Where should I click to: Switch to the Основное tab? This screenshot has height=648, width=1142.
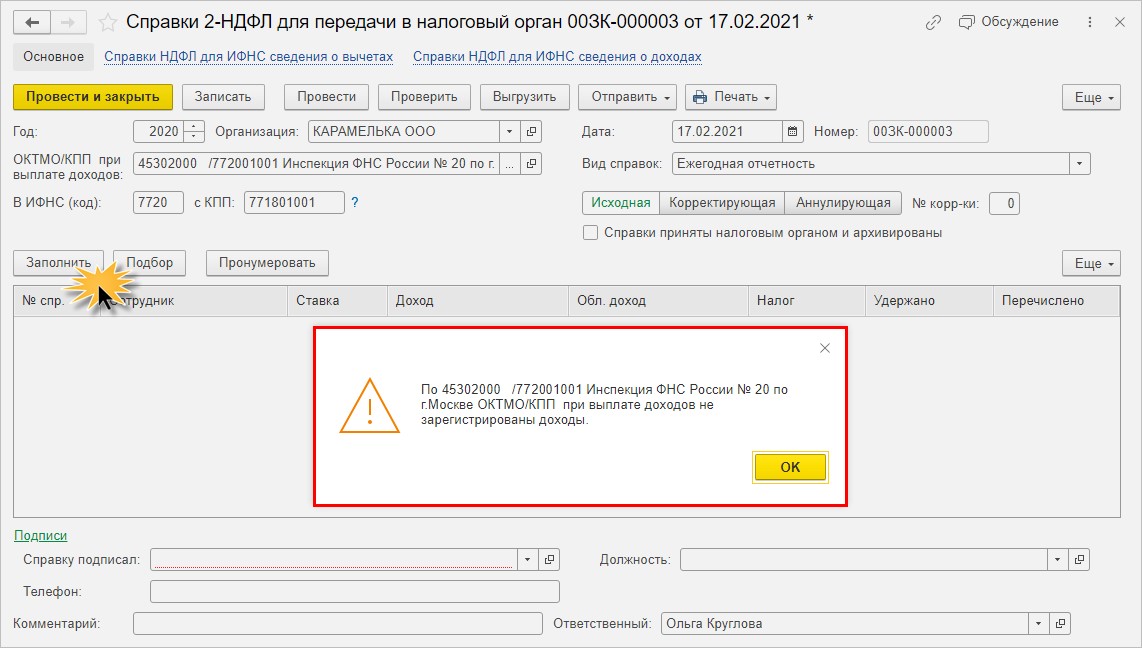pyautogui.click(x=53, y=57)
